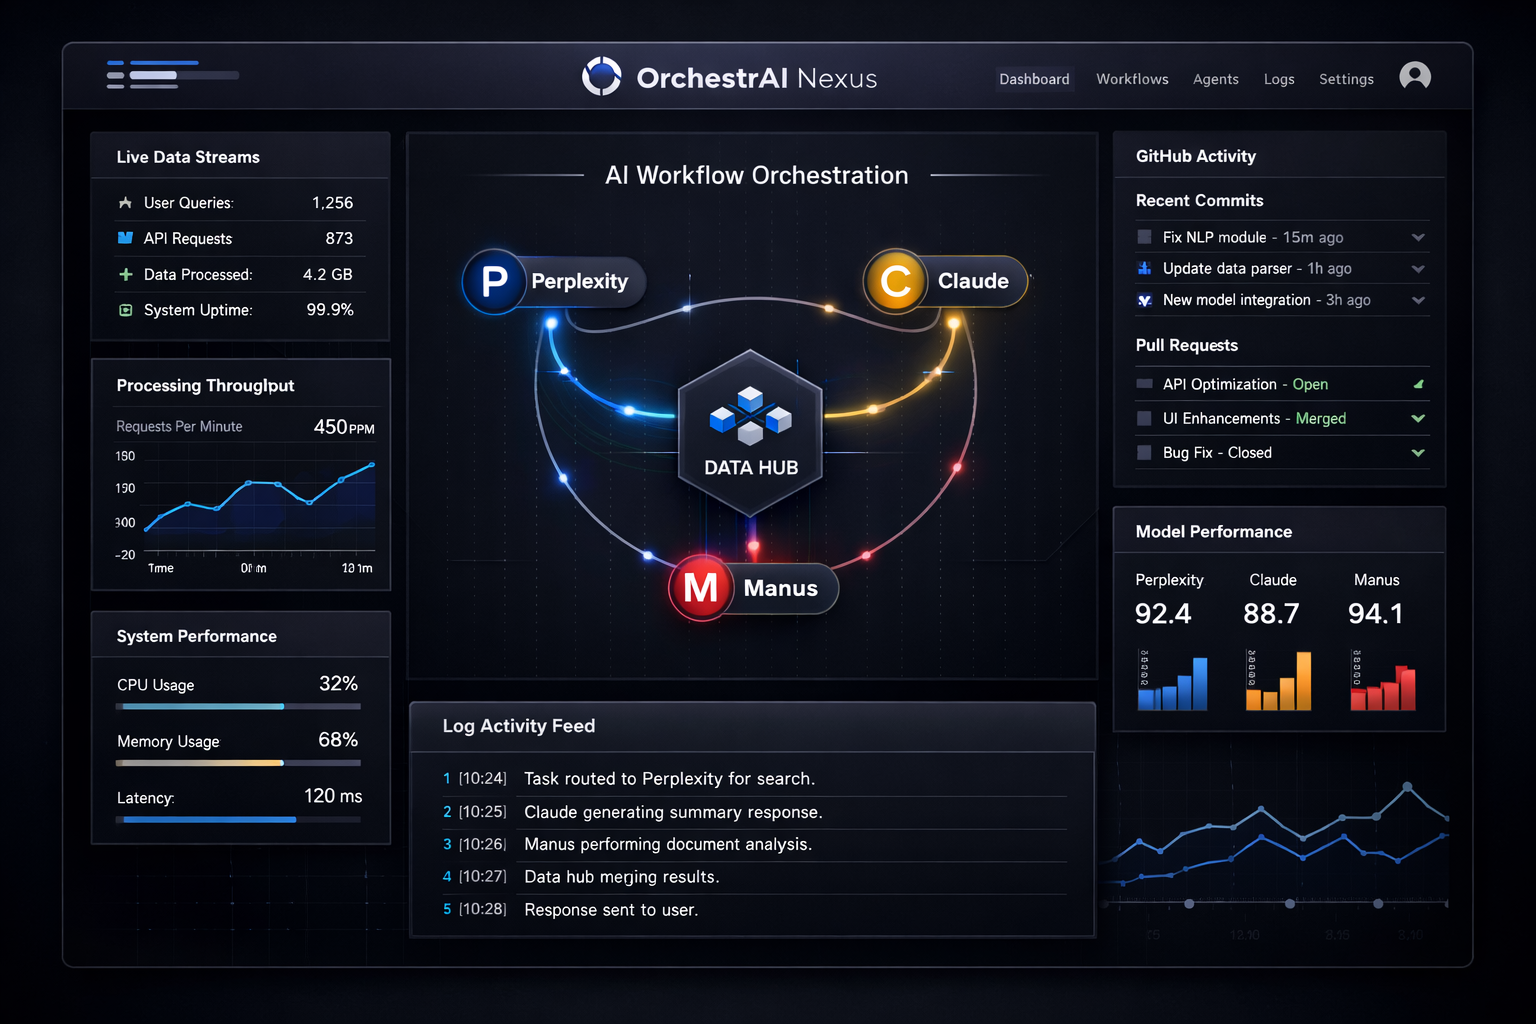Image resolution: width=1536 pixels, height=1024 pixels.
Task: Click the Data Hub cubes icon
Action: [x=750, y=415]
